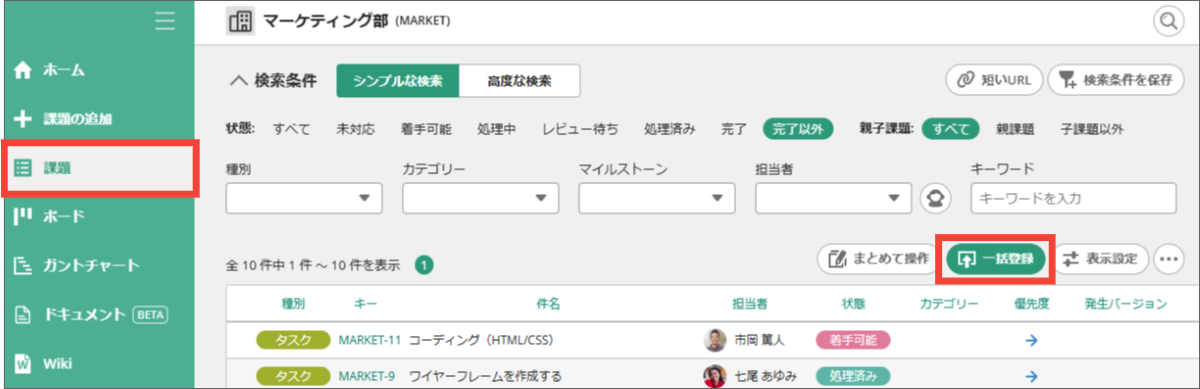Sort by キー column header
The height and width of the screenshot is (389, 1200).
pyautogui.click(x=364, y=303)
